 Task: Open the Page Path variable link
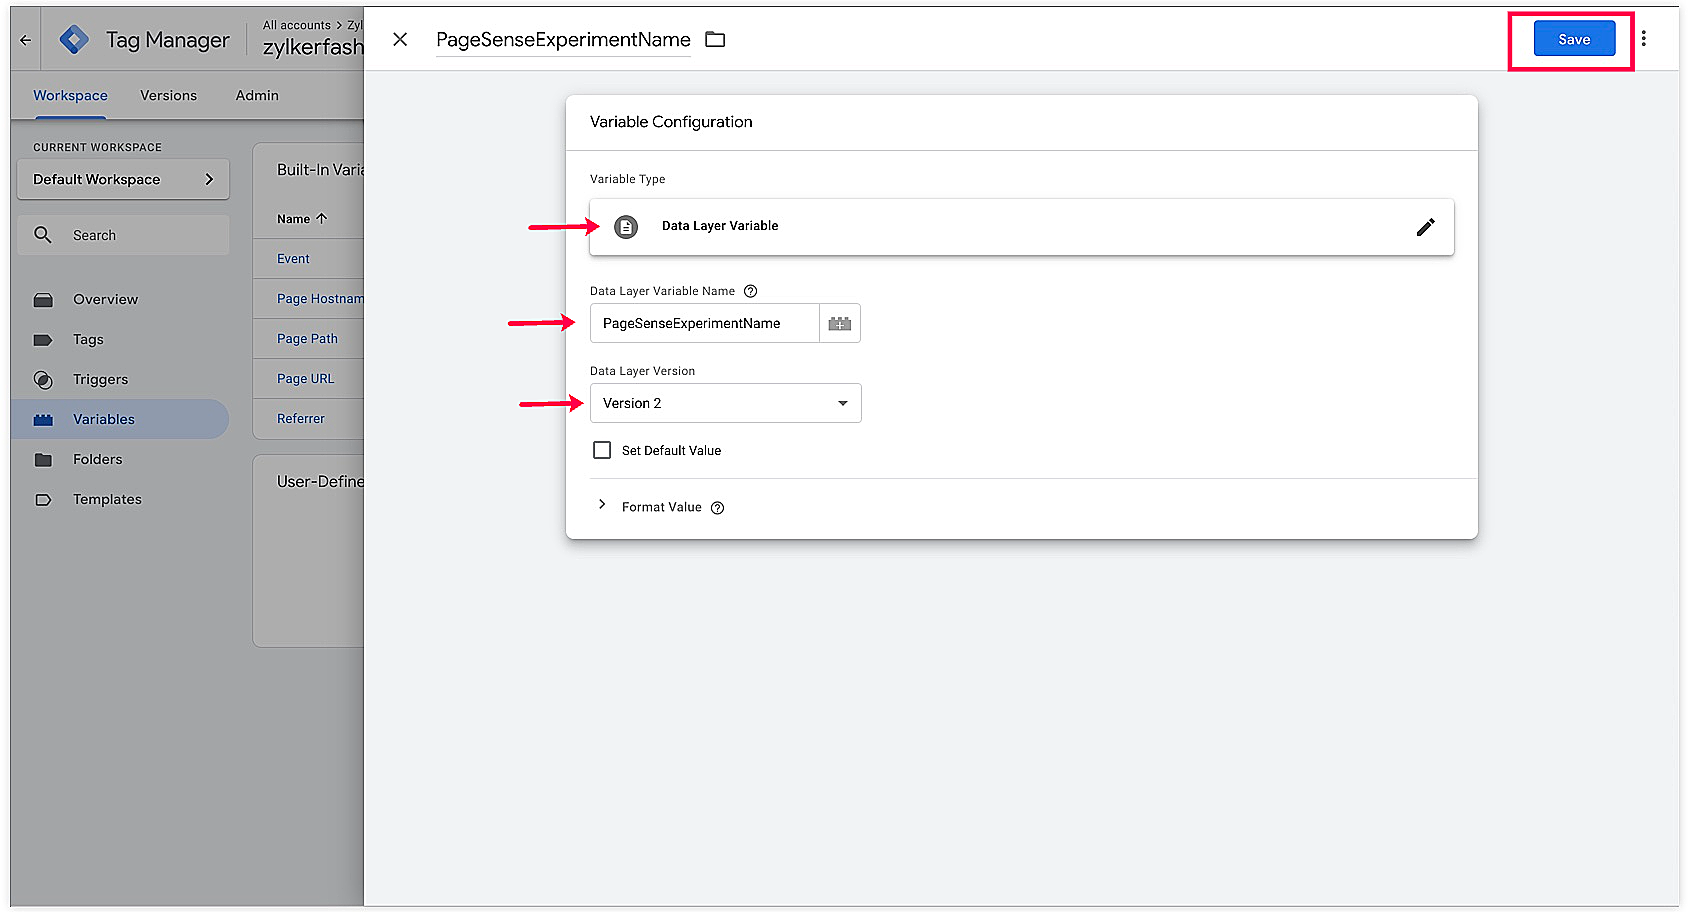point(307,339)
